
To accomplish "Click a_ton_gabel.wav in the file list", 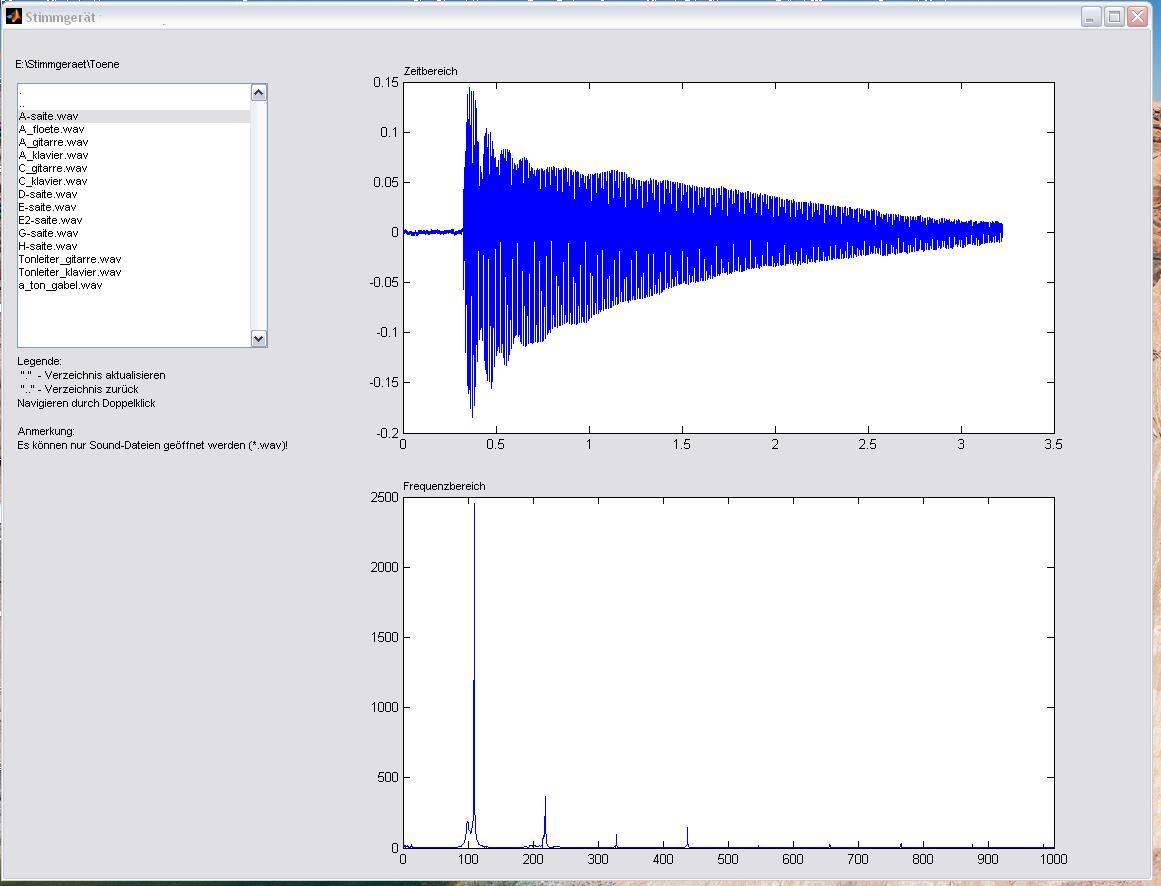I will click(60, 285).
